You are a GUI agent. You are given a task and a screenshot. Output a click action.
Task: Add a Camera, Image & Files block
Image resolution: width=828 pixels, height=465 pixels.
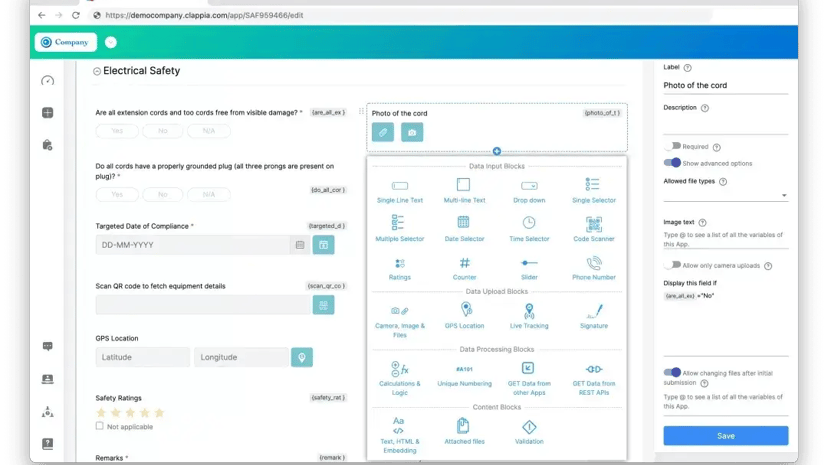coord(400,321)
